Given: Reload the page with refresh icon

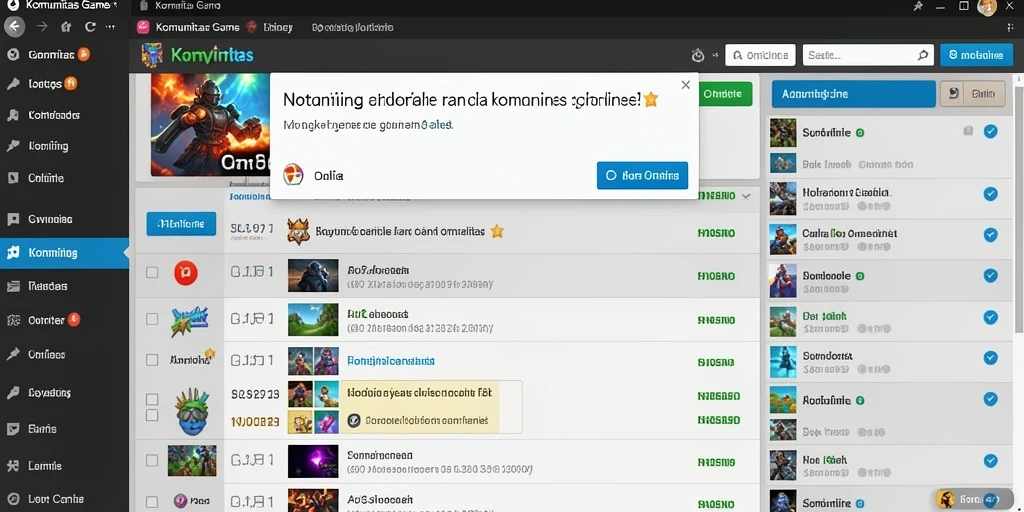Looking at the screenshot, I should [x=90, y=27].
